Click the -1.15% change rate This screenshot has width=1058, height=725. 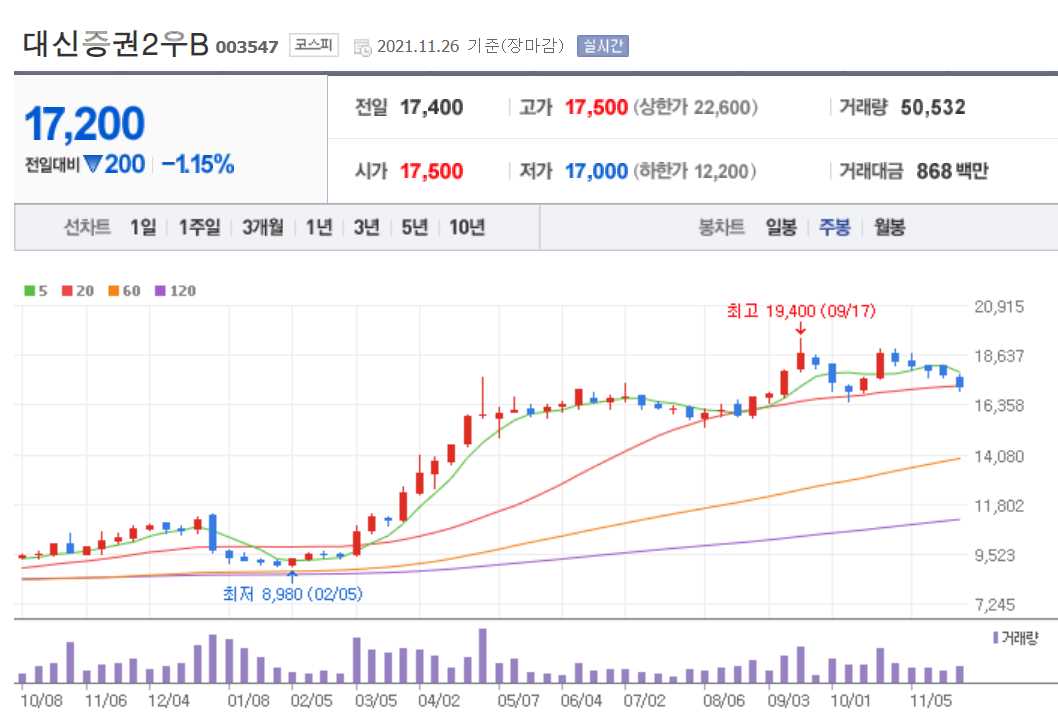coord(198,164)
